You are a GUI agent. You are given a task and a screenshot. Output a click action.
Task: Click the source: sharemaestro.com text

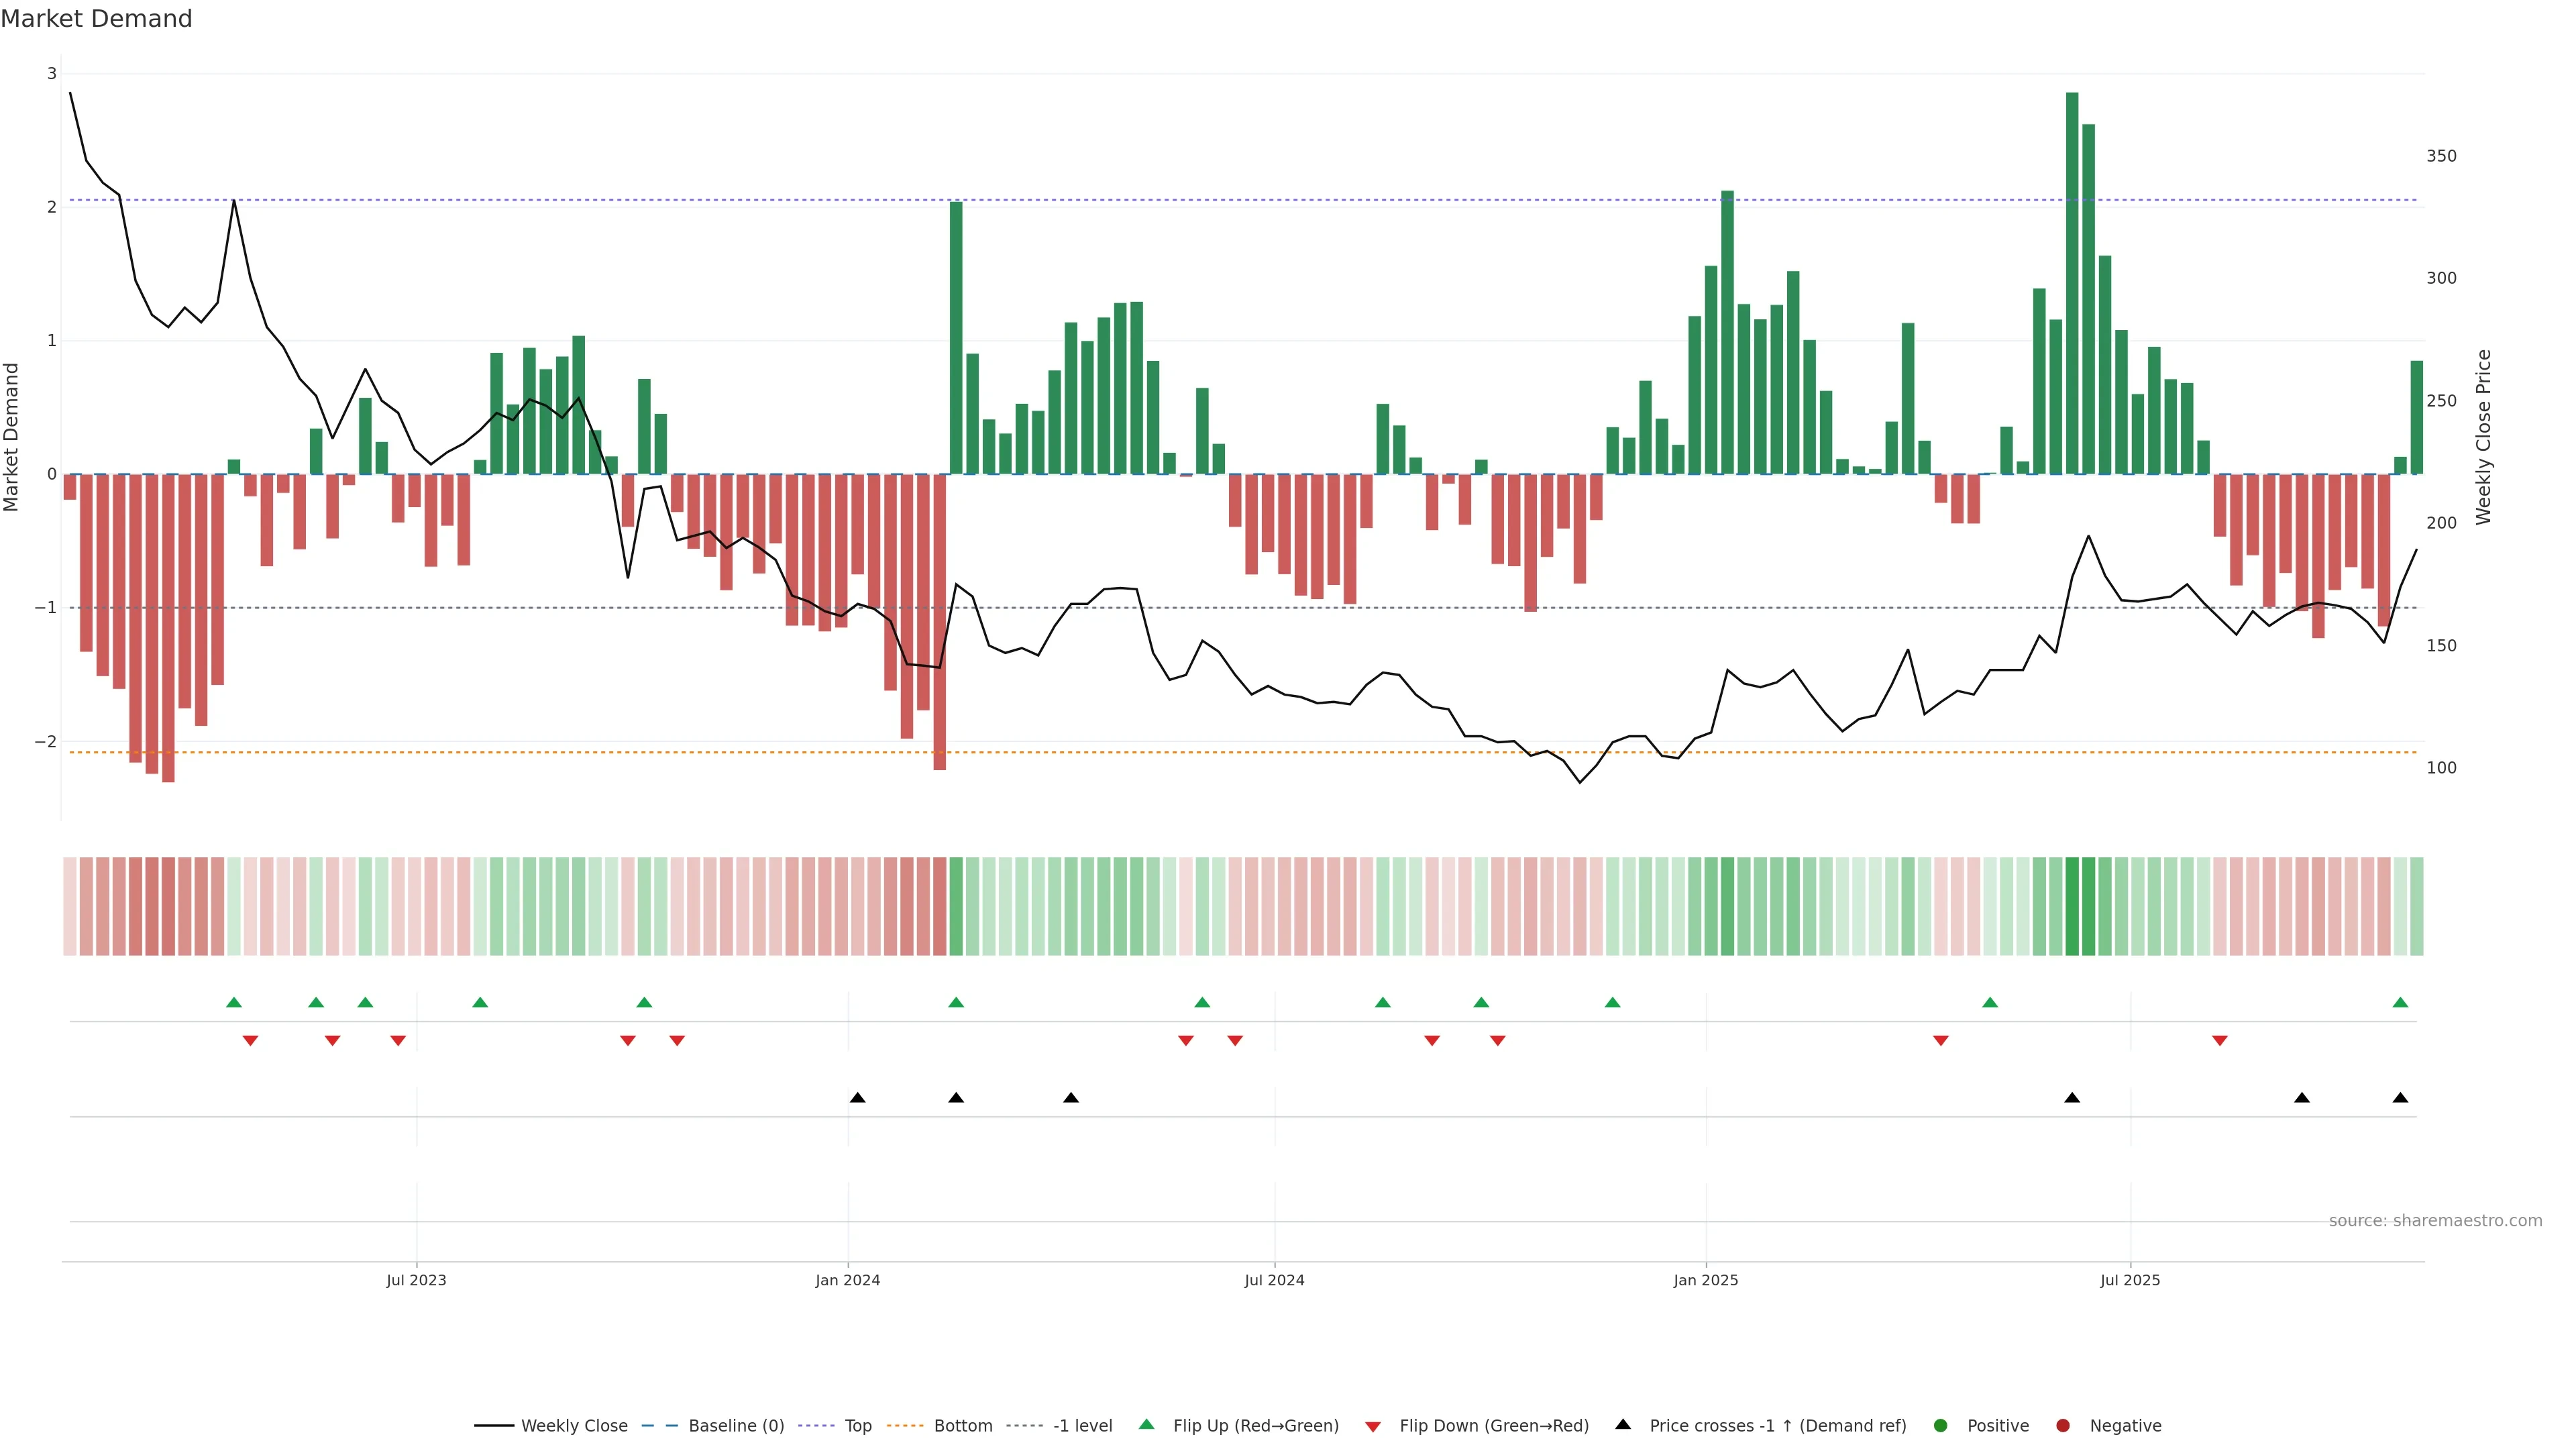click(2435, 1220)
